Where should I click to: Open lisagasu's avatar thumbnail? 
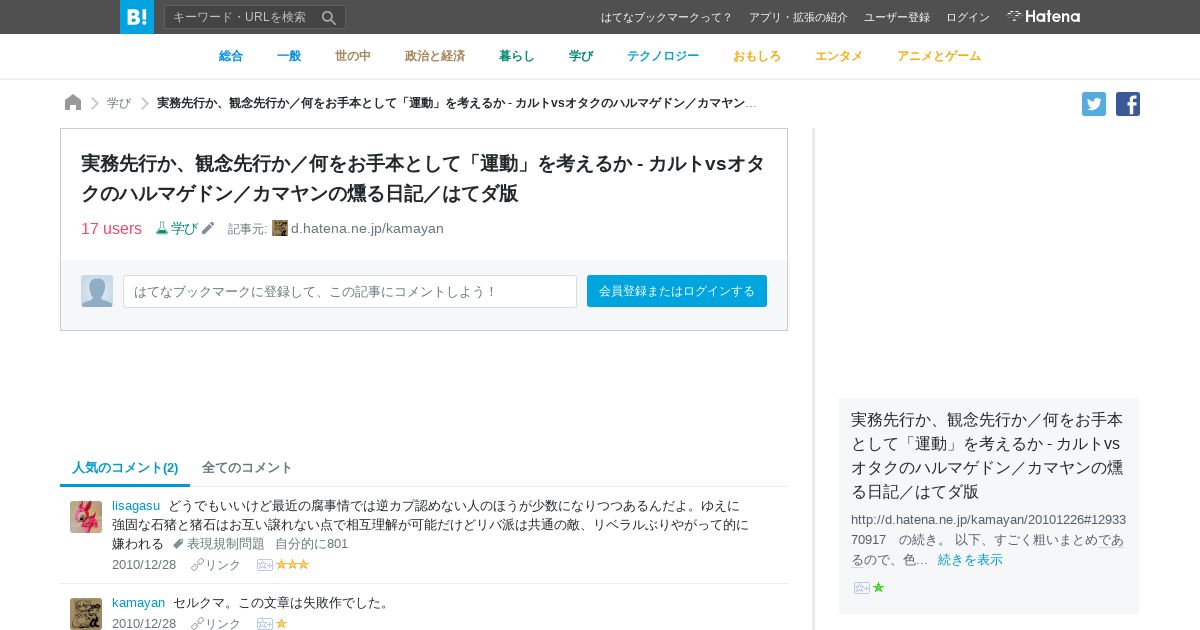pos(86,517)
